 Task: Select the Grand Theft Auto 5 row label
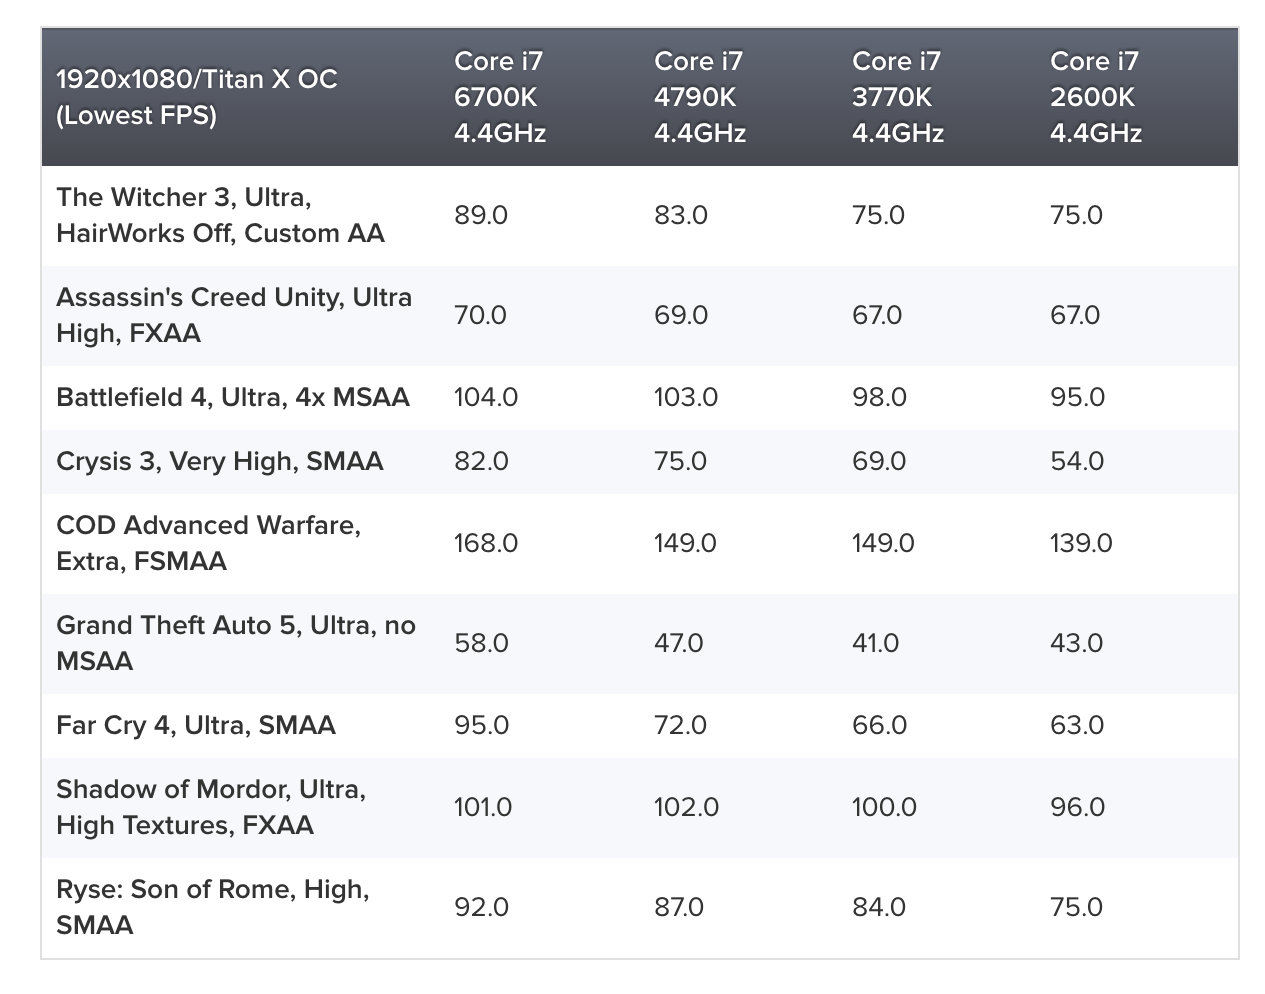(x=236, y=643)
